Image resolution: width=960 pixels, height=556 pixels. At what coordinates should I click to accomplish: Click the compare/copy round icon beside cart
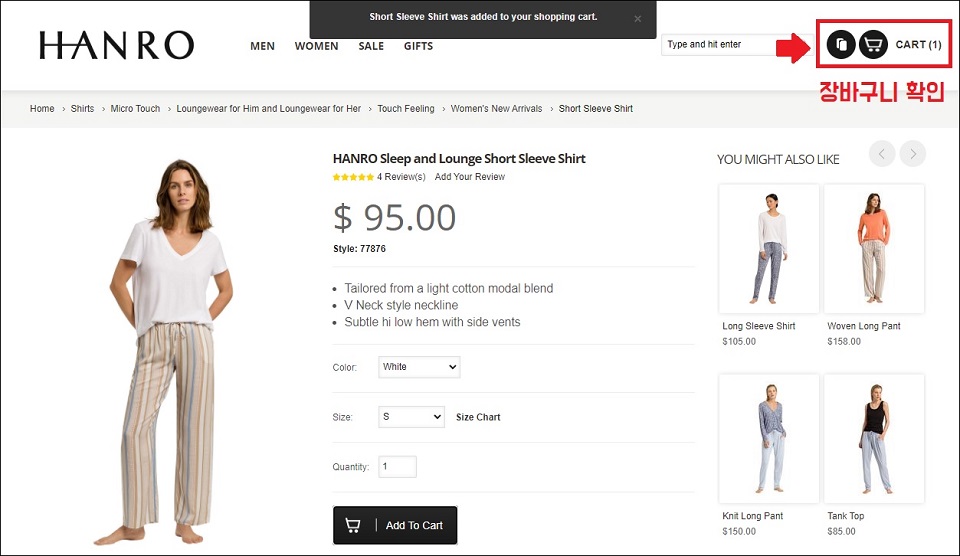pos(841,45)
